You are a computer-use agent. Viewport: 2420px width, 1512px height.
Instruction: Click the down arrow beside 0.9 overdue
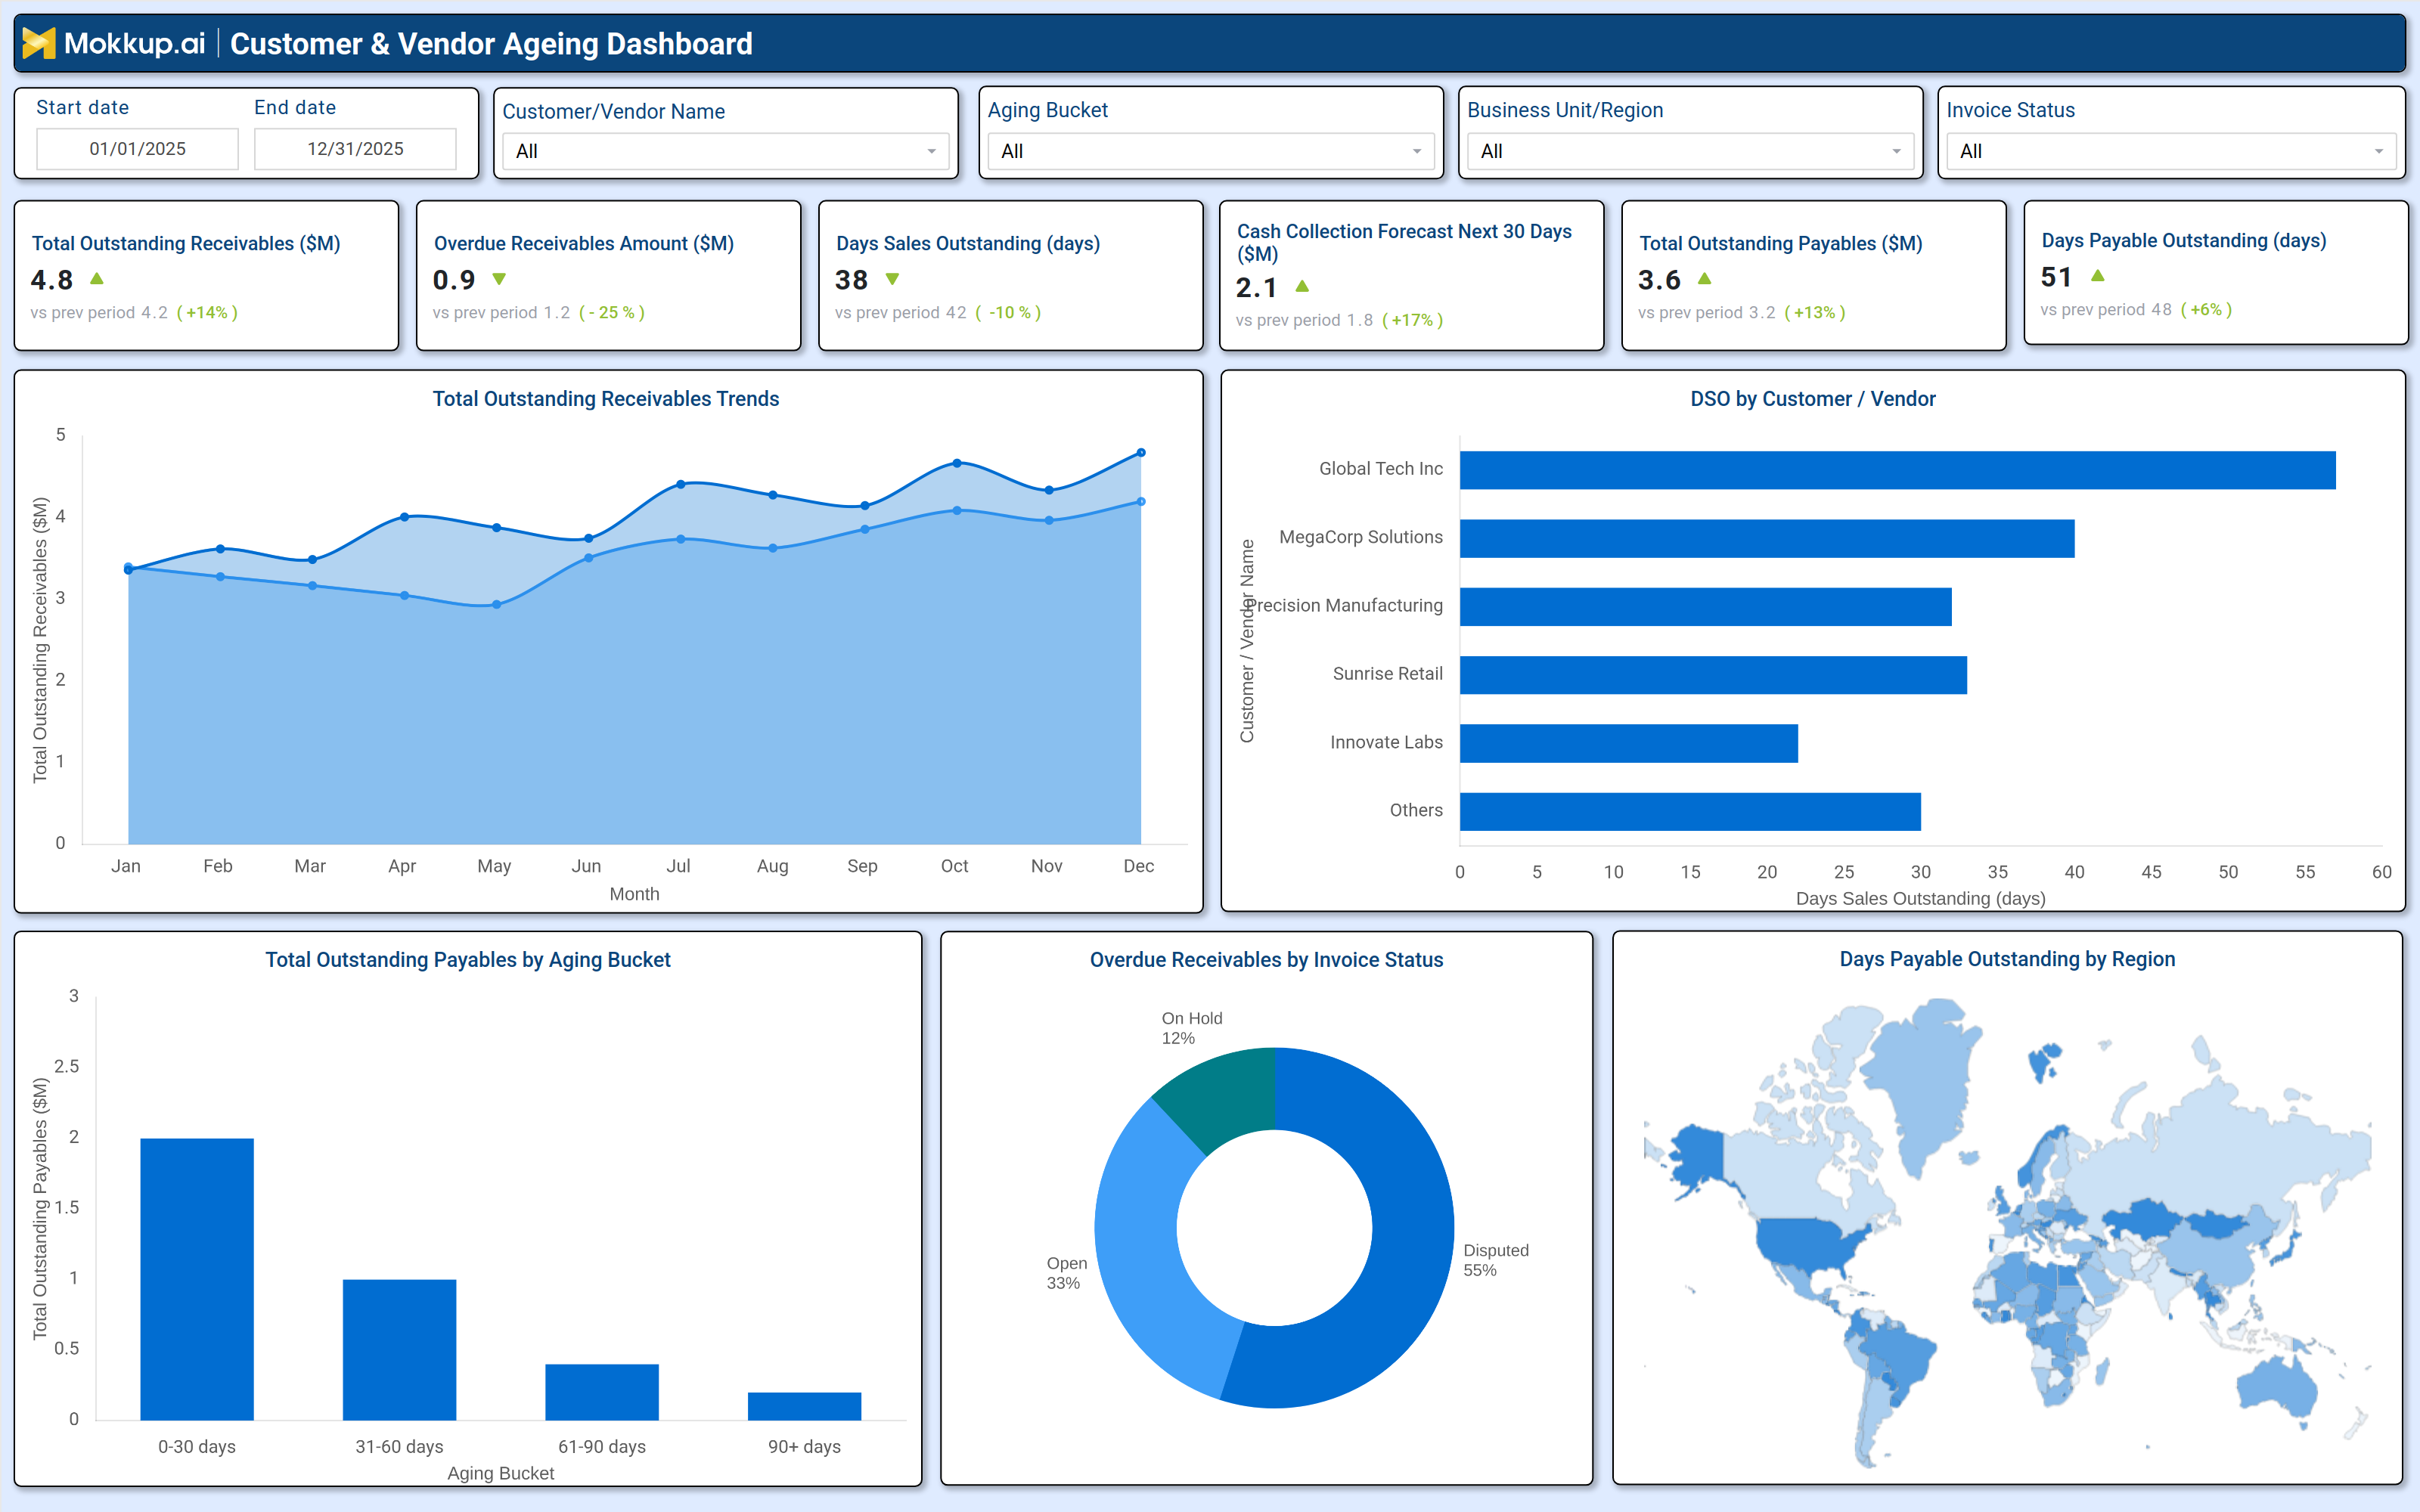(x=499, y=279)
